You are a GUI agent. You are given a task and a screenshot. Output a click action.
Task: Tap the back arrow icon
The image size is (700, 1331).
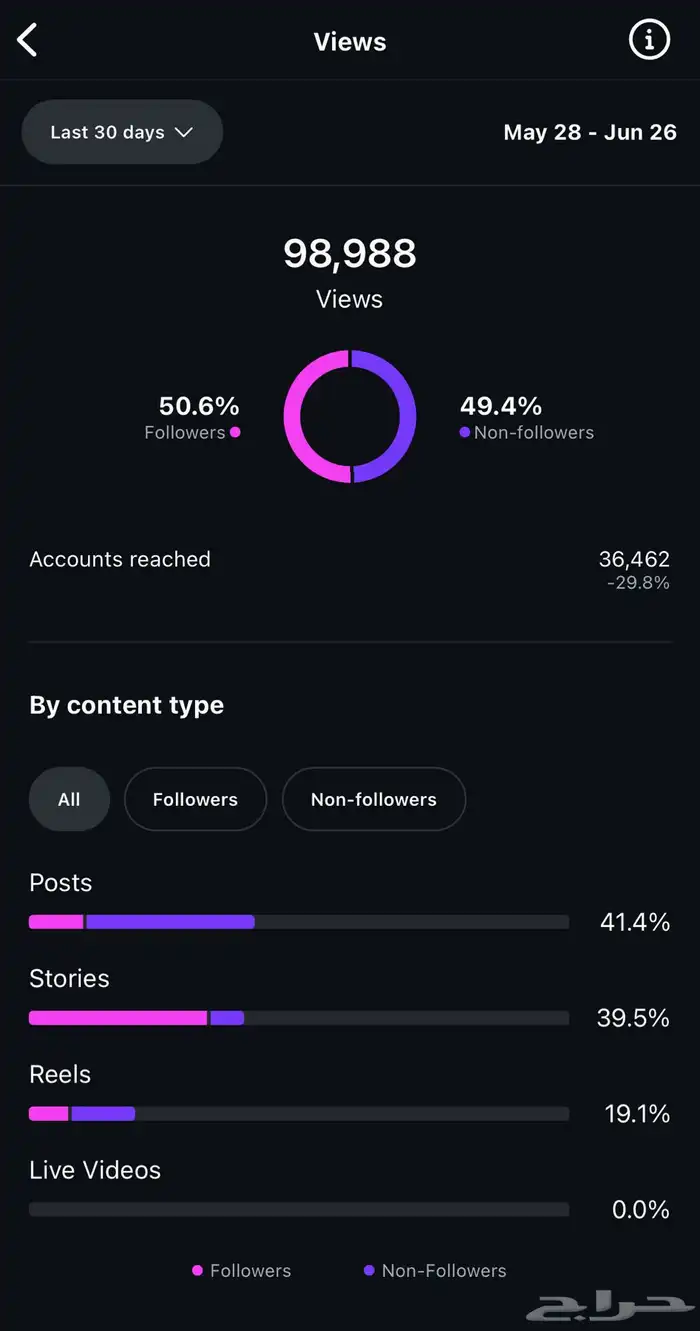click(x=28, y=41)
